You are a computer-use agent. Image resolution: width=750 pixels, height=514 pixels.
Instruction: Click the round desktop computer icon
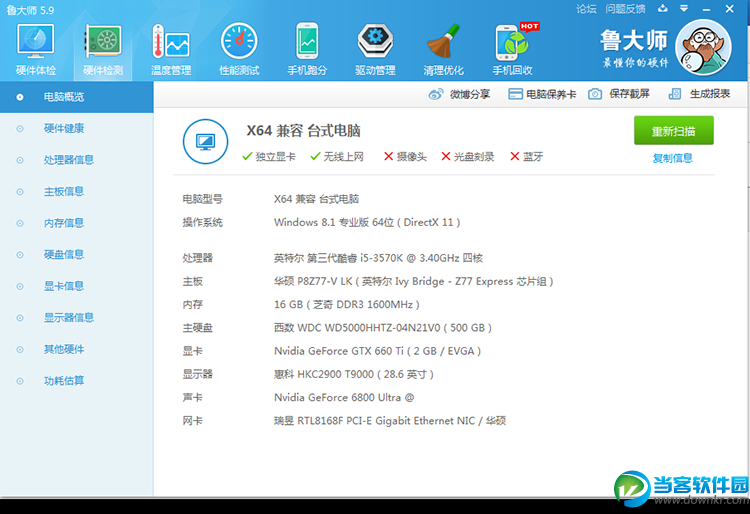coord(206,142)
